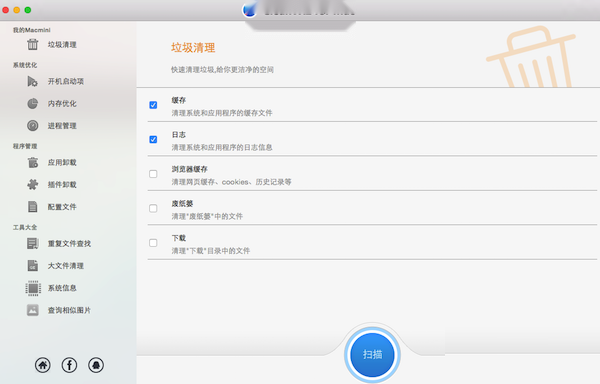600x384 pixels.
Task: Click the 下载 row title
Action: 179,238
